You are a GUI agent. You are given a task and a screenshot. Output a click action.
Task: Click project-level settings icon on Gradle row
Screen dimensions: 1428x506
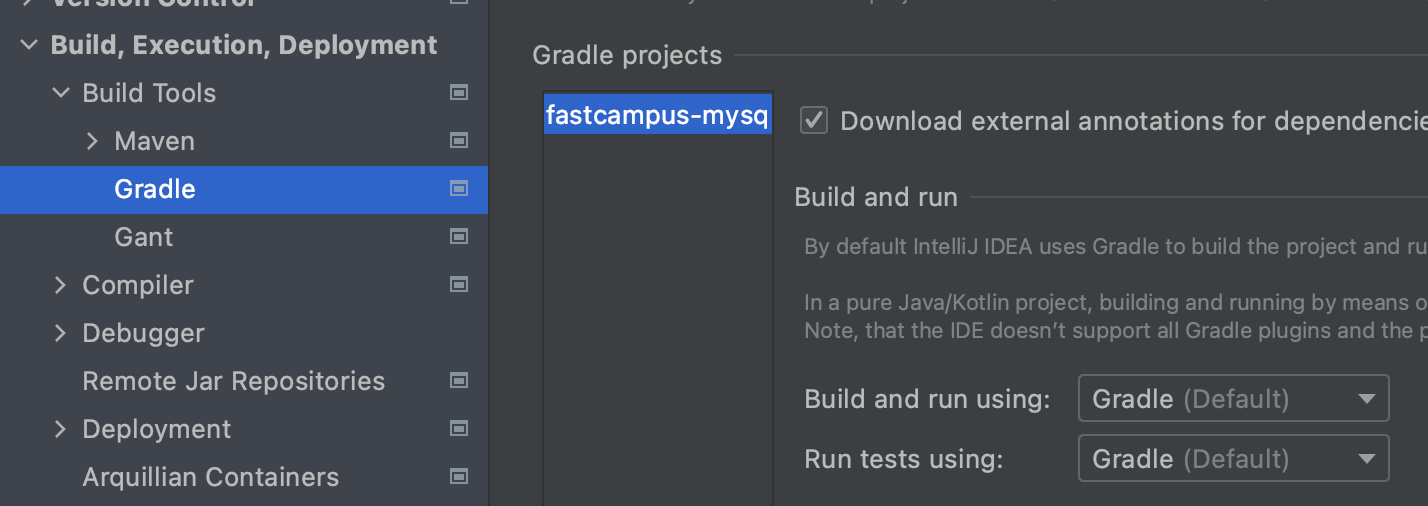(x=459, y=189)
